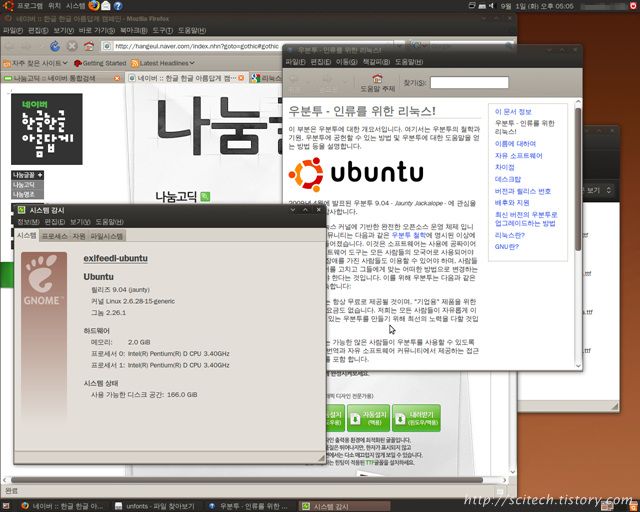Click the 찾기 search field in help window
The height and width of the screenshot is (512, 640).
469,83
